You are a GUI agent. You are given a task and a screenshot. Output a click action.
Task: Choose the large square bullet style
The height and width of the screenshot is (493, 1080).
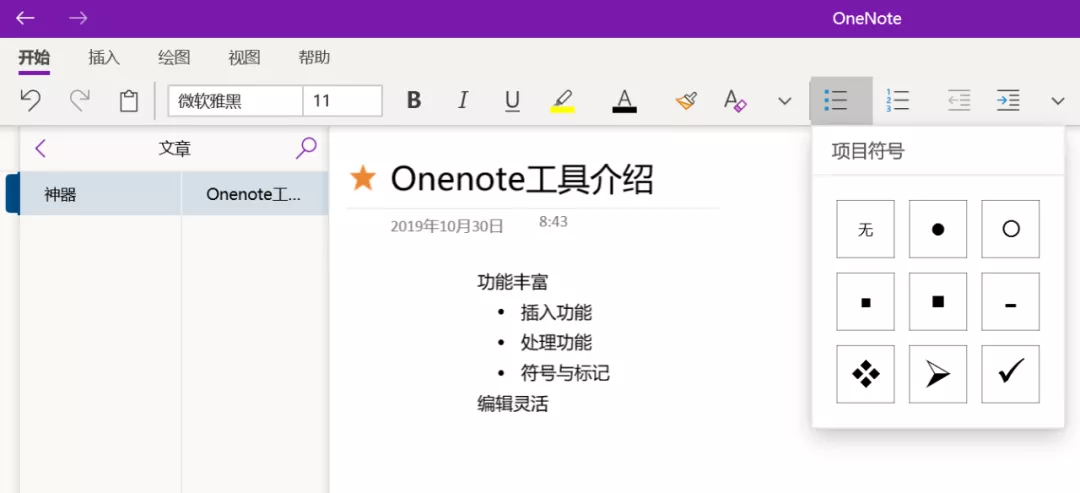938,302
